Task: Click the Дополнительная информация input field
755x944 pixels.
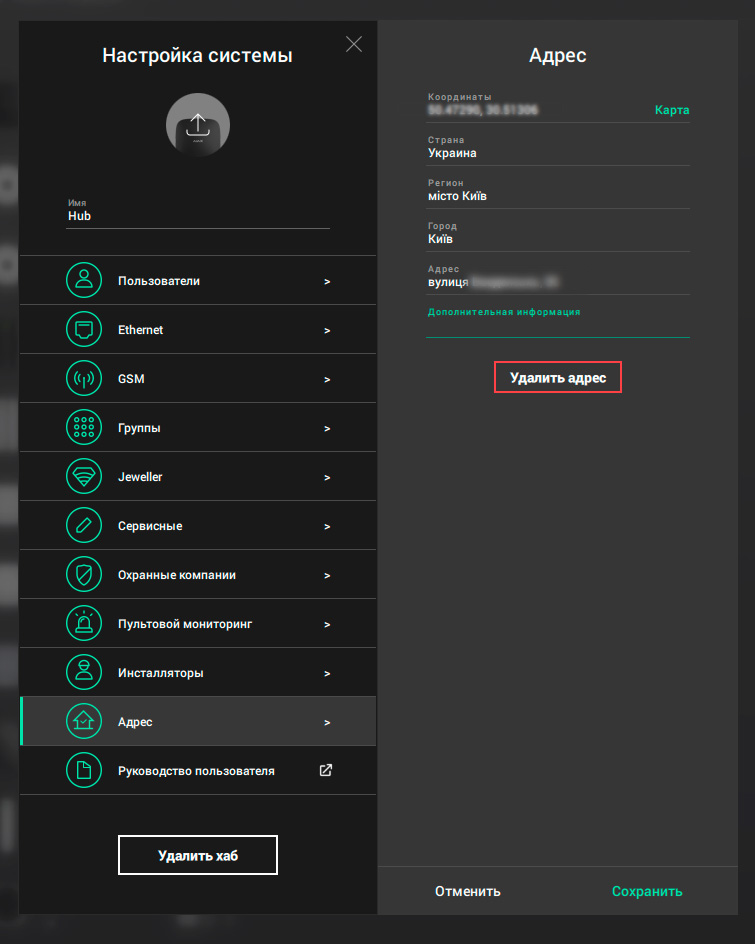Action: 557,327
